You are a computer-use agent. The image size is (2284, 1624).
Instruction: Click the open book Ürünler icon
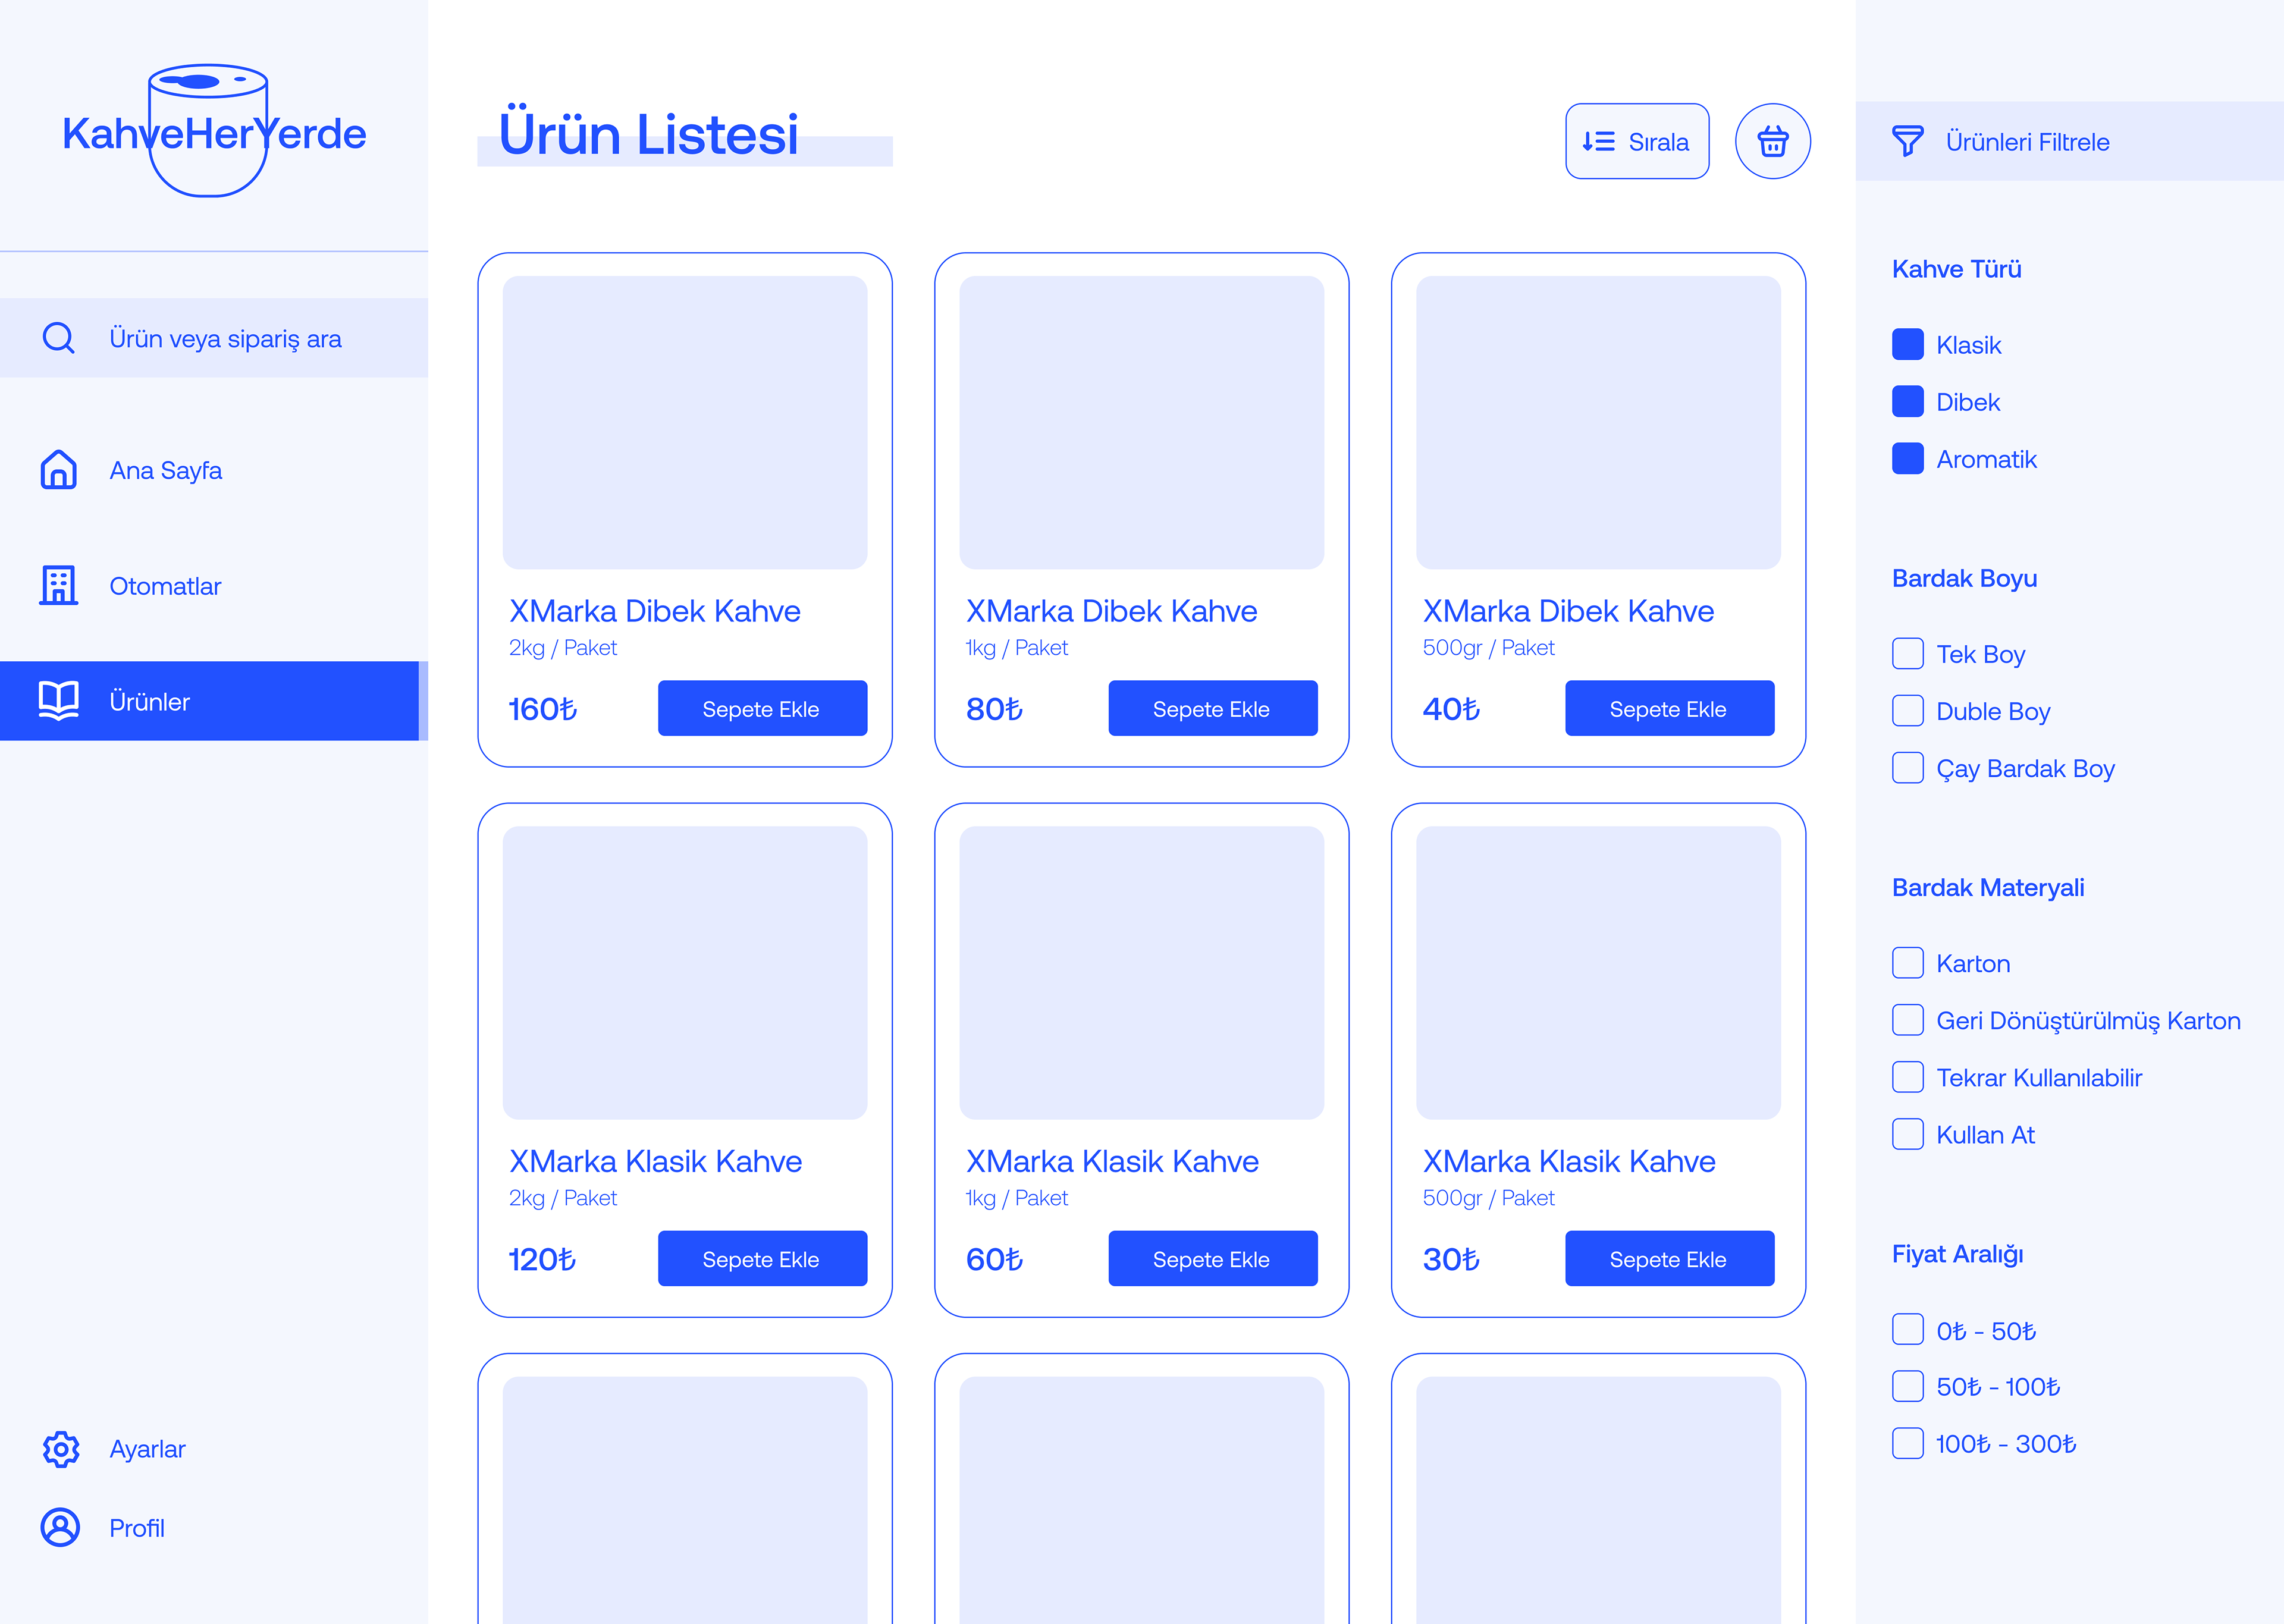(x=59, y=700)
